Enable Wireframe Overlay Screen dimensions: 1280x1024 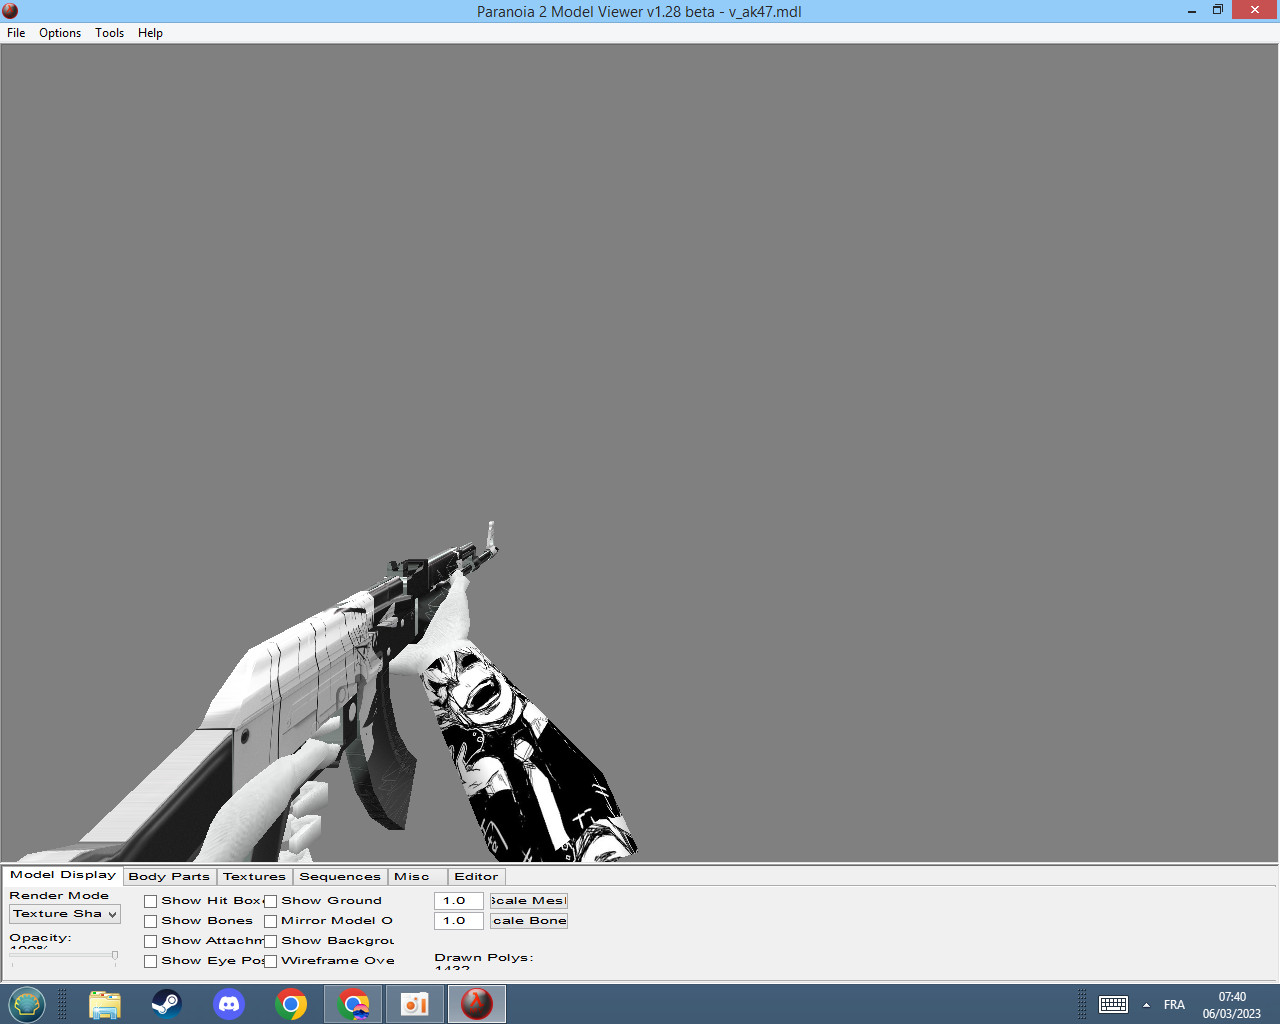(271, 960)
